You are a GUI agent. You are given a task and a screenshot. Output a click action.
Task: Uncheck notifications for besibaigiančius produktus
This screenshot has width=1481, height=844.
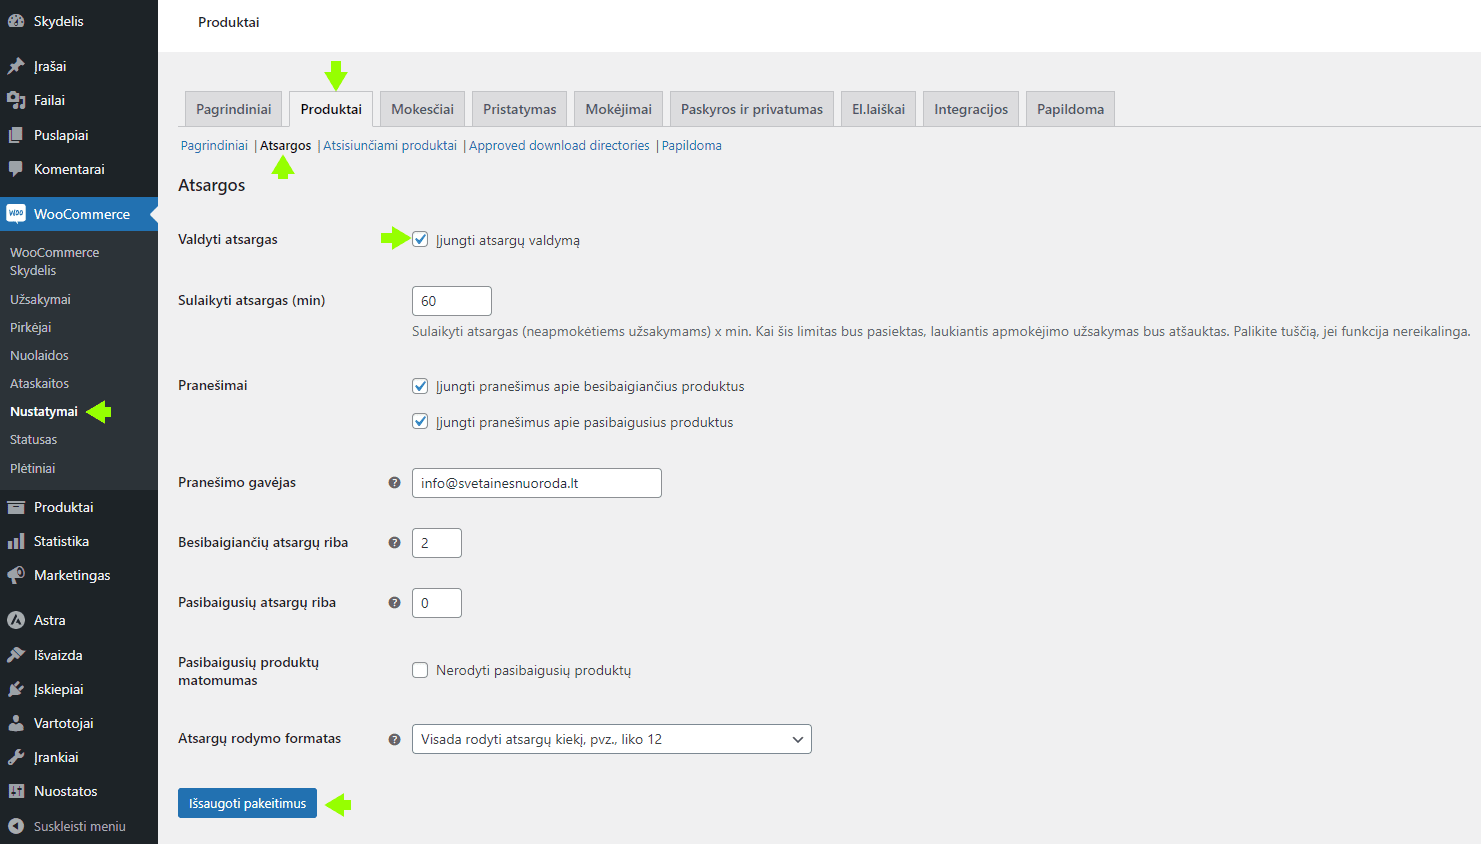421,386
